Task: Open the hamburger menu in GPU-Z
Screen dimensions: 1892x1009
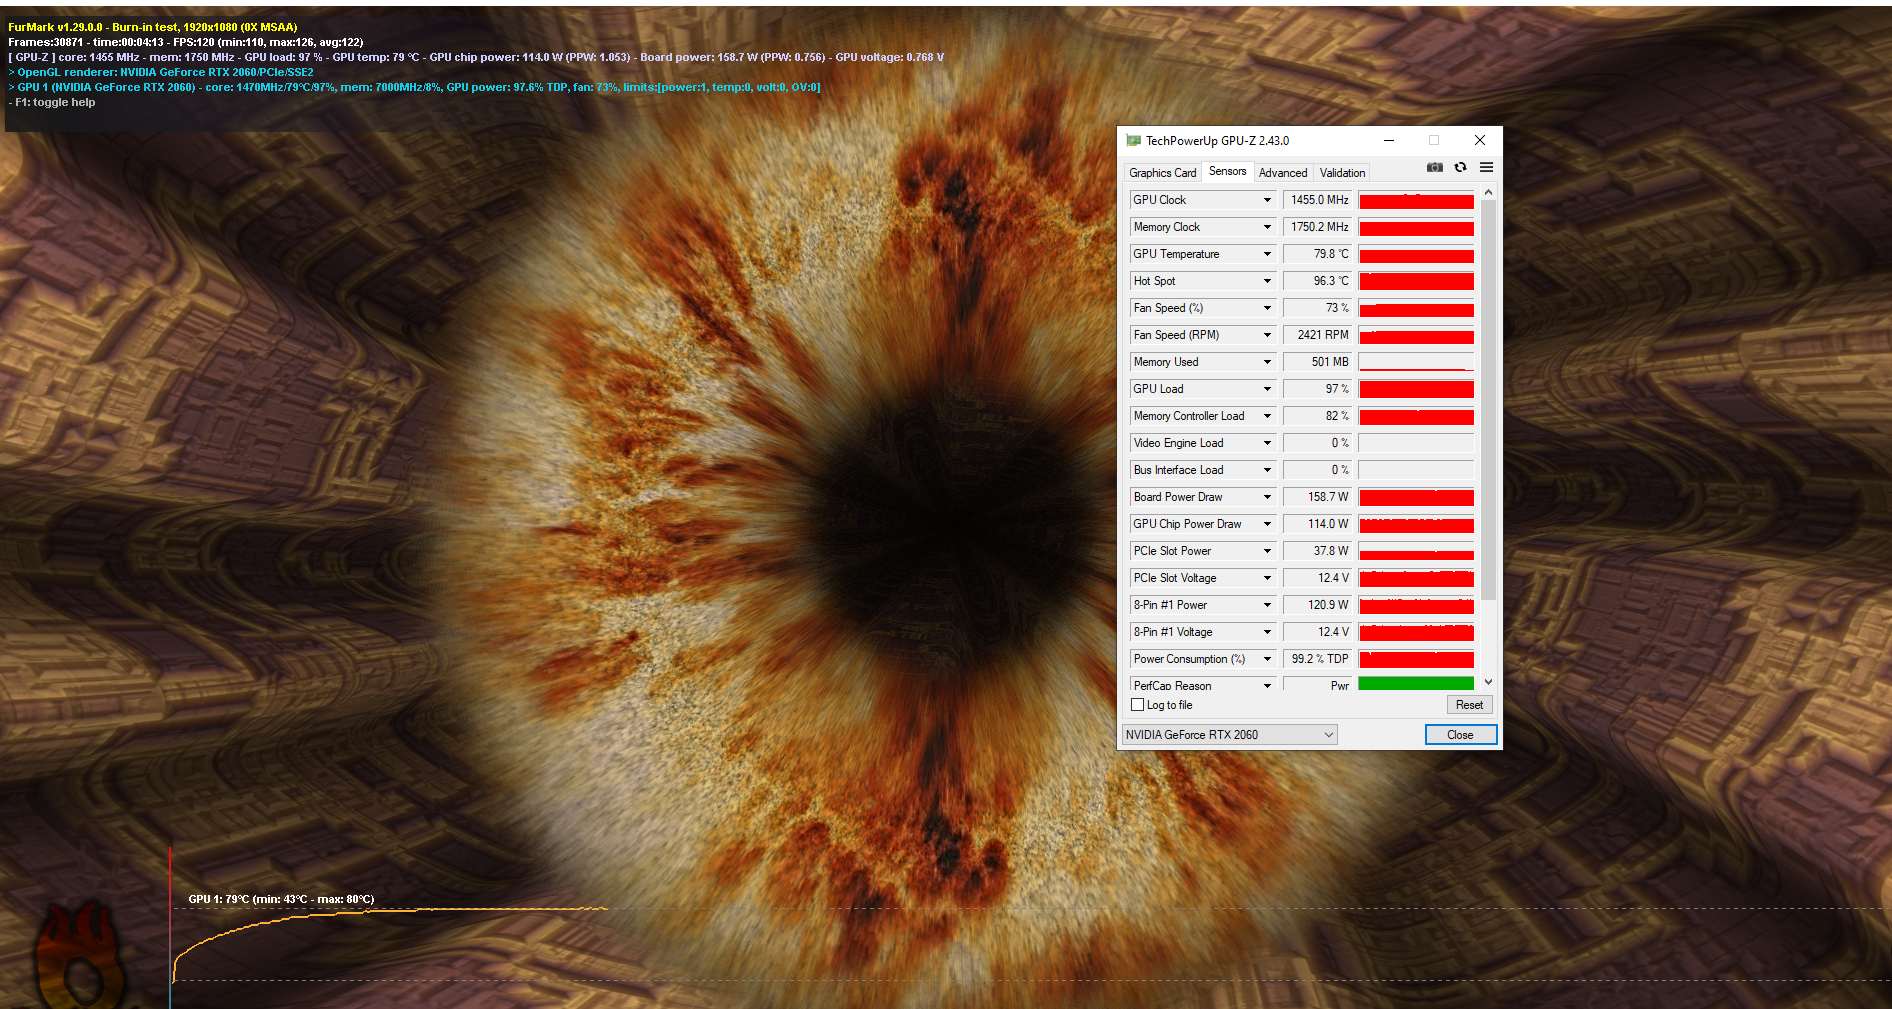Action: pyautogui.click(x=1486, y=167)
